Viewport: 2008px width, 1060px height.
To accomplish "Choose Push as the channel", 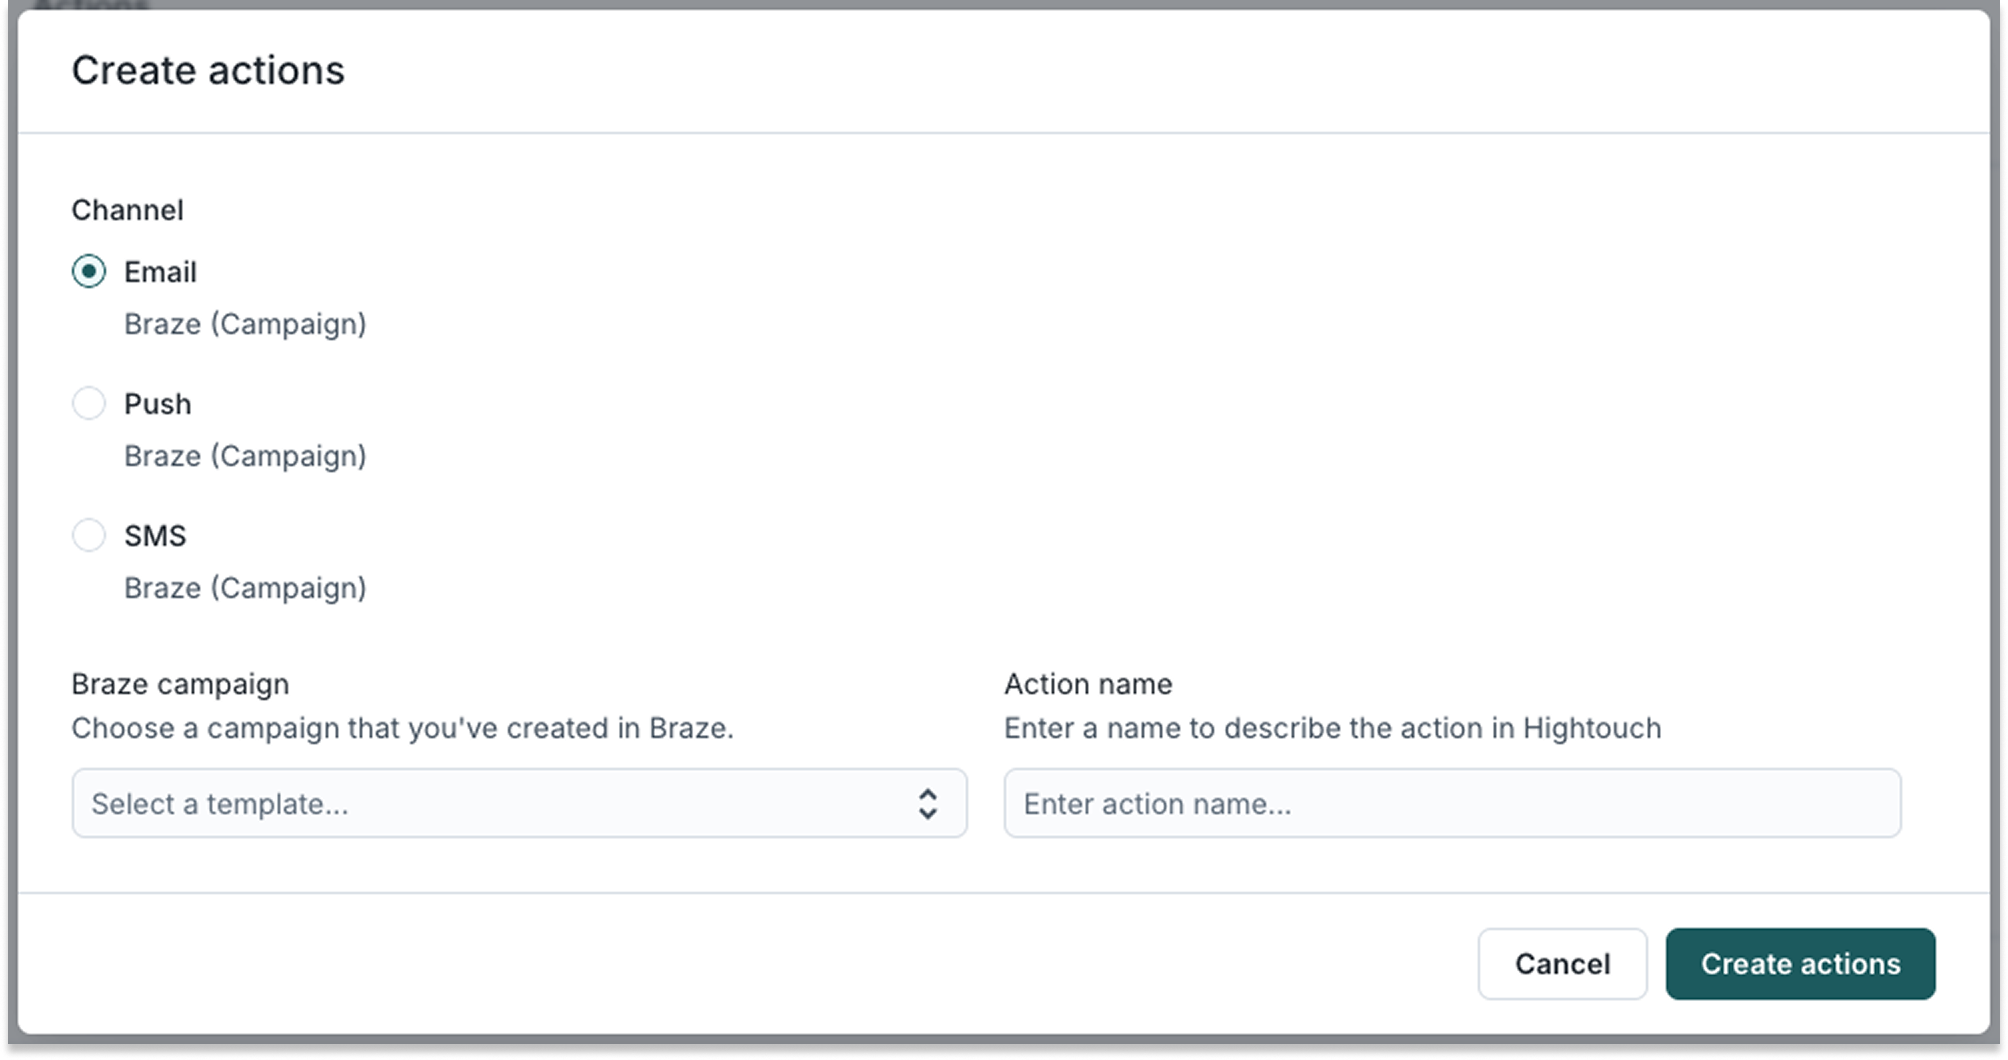I will (89, 403).
